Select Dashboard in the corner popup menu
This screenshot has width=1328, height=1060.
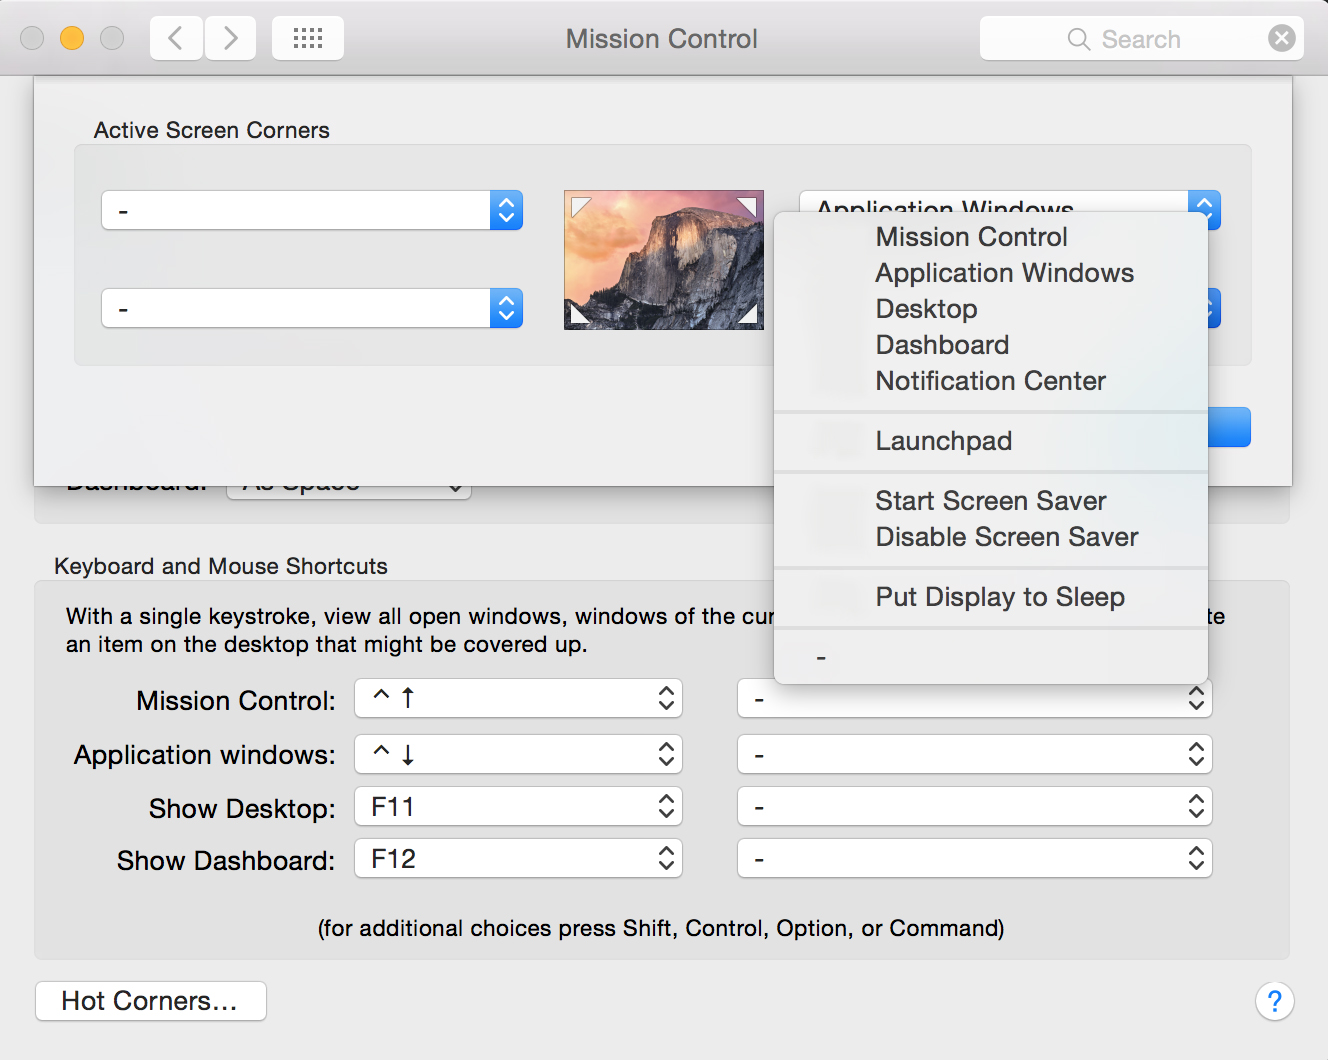[x=991, y=345]
